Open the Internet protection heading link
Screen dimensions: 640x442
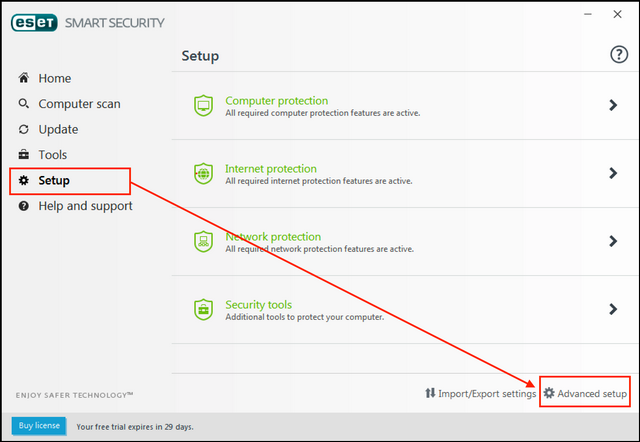(x=271, y=169)
